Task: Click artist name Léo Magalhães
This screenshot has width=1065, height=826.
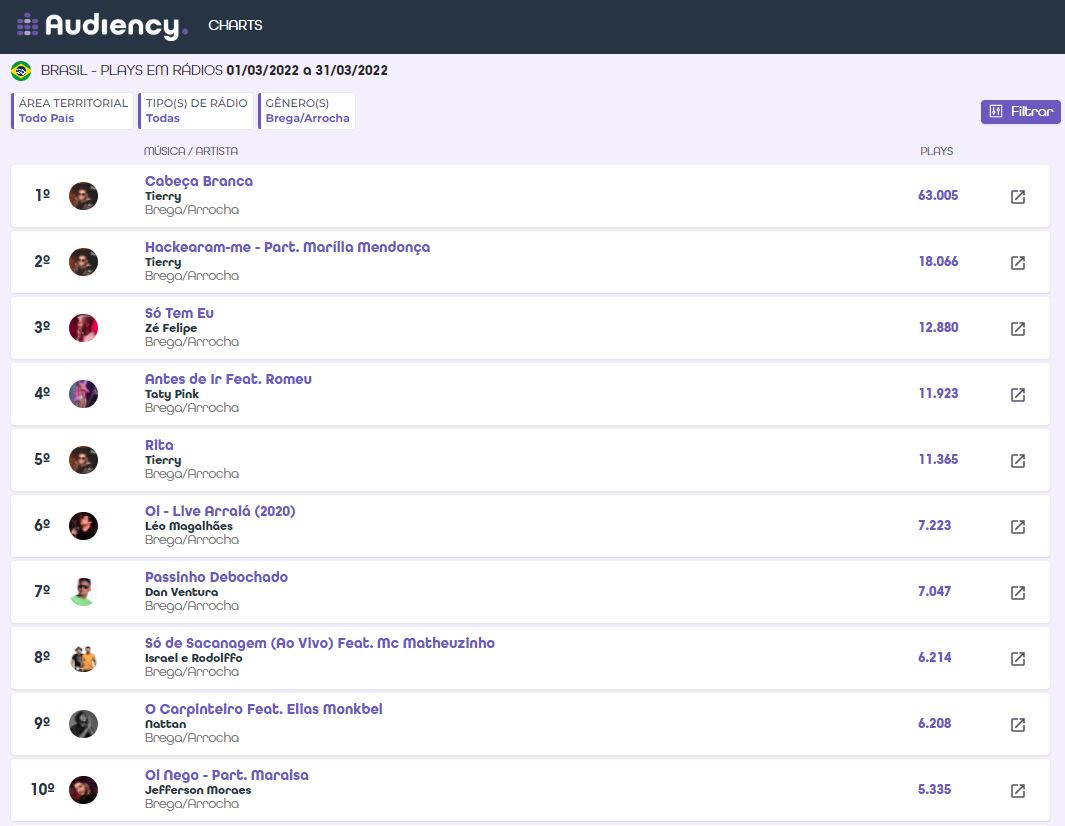Action: (189, 526)
